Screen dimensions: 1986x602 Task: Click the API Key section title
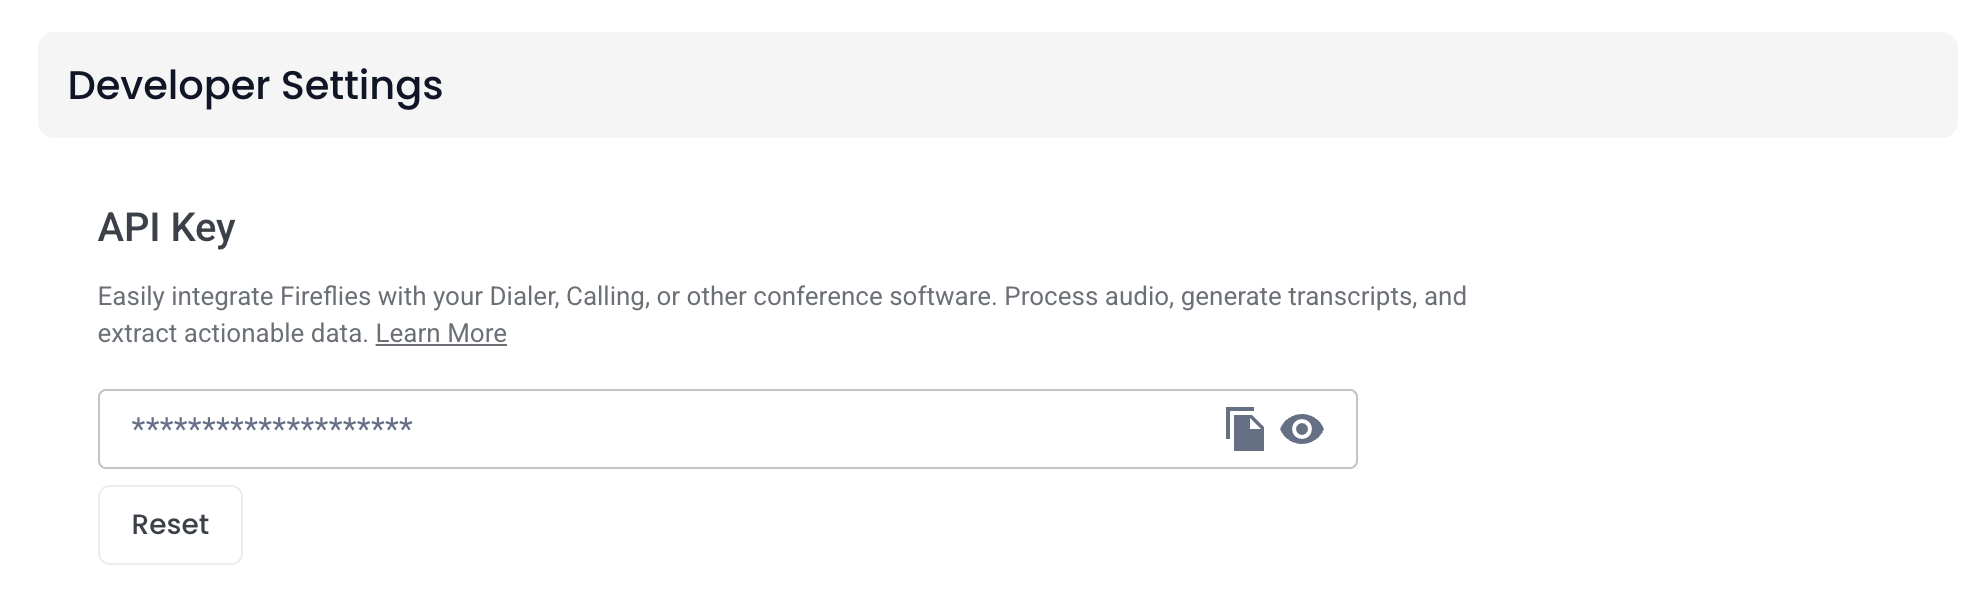pyautogui.click(x=166, y=228)
